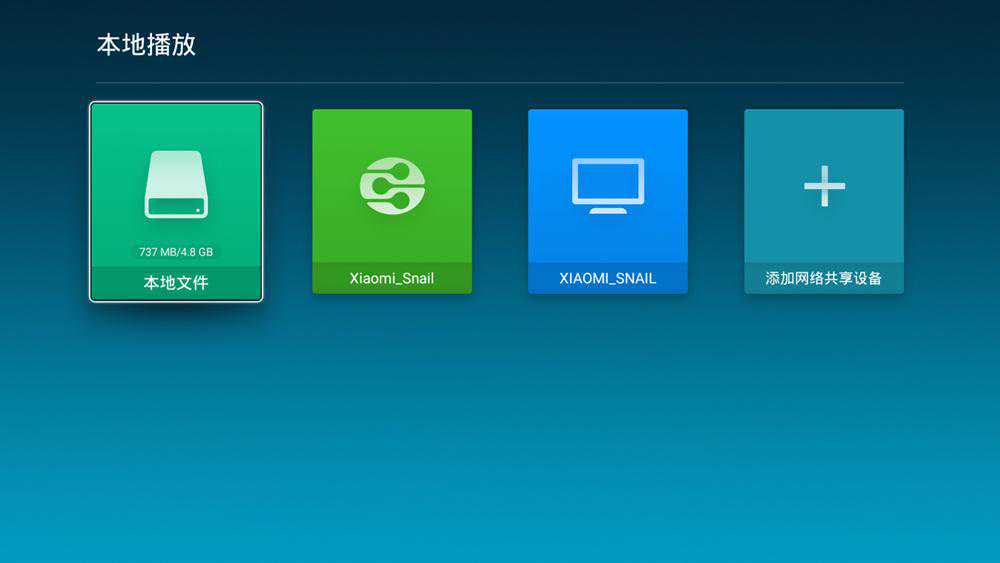Viewport: 1000px width, 563px height.
Task: Select the XIAOMI_SNAIL label on the blue tile
Action: (x=608, y=278)
